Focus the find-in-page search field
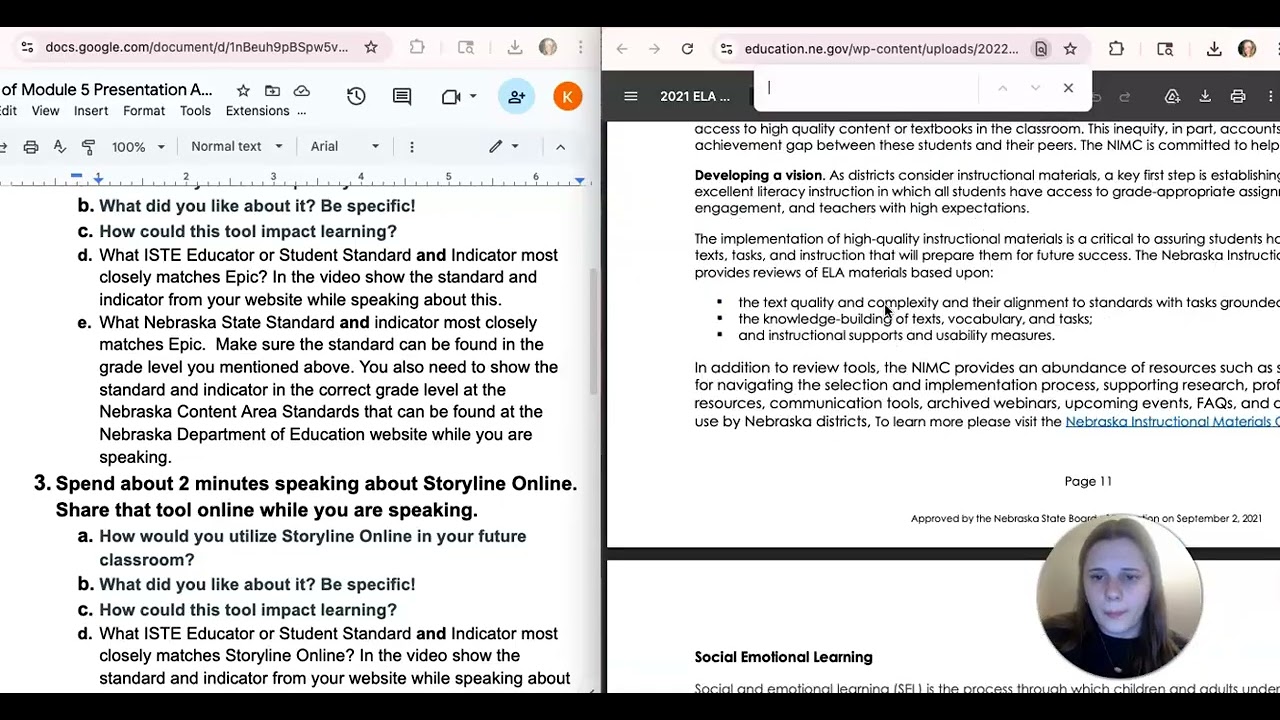The height and width of the screenshot is (720, 1280). point(873,88)
